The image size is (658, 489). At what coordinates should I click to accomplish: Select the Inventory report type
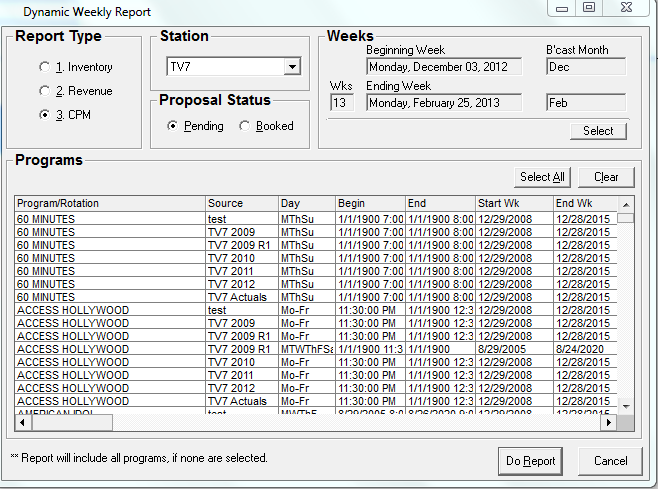pos(43,67)
